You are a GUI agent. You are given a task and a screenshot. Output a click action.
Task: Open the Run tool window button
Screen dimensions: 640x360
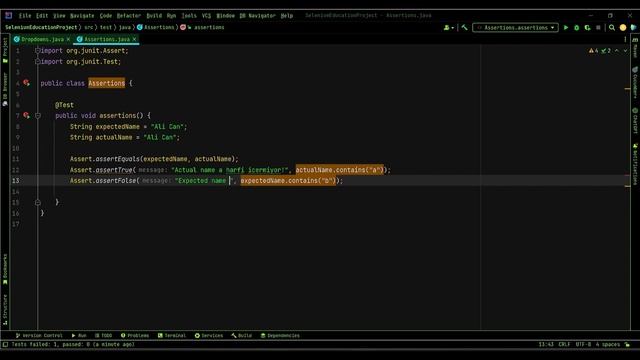pos(79,336)
